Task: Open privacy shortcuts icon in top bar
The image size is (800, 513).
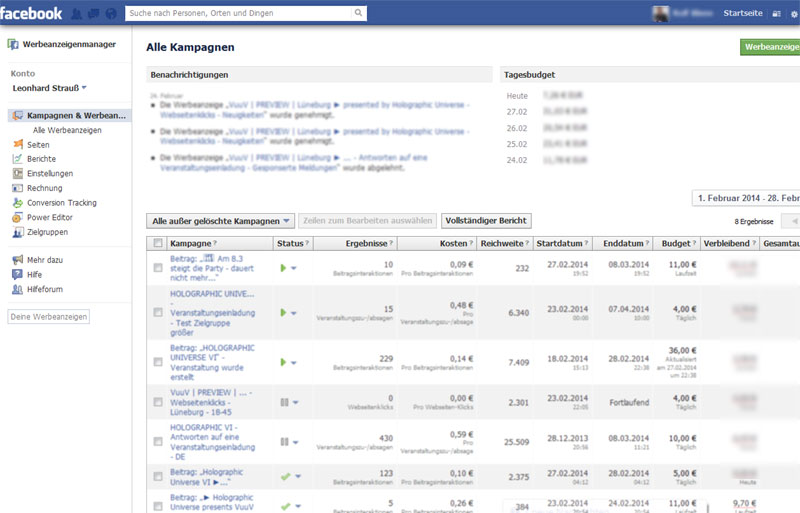Action: click(777, 14)
